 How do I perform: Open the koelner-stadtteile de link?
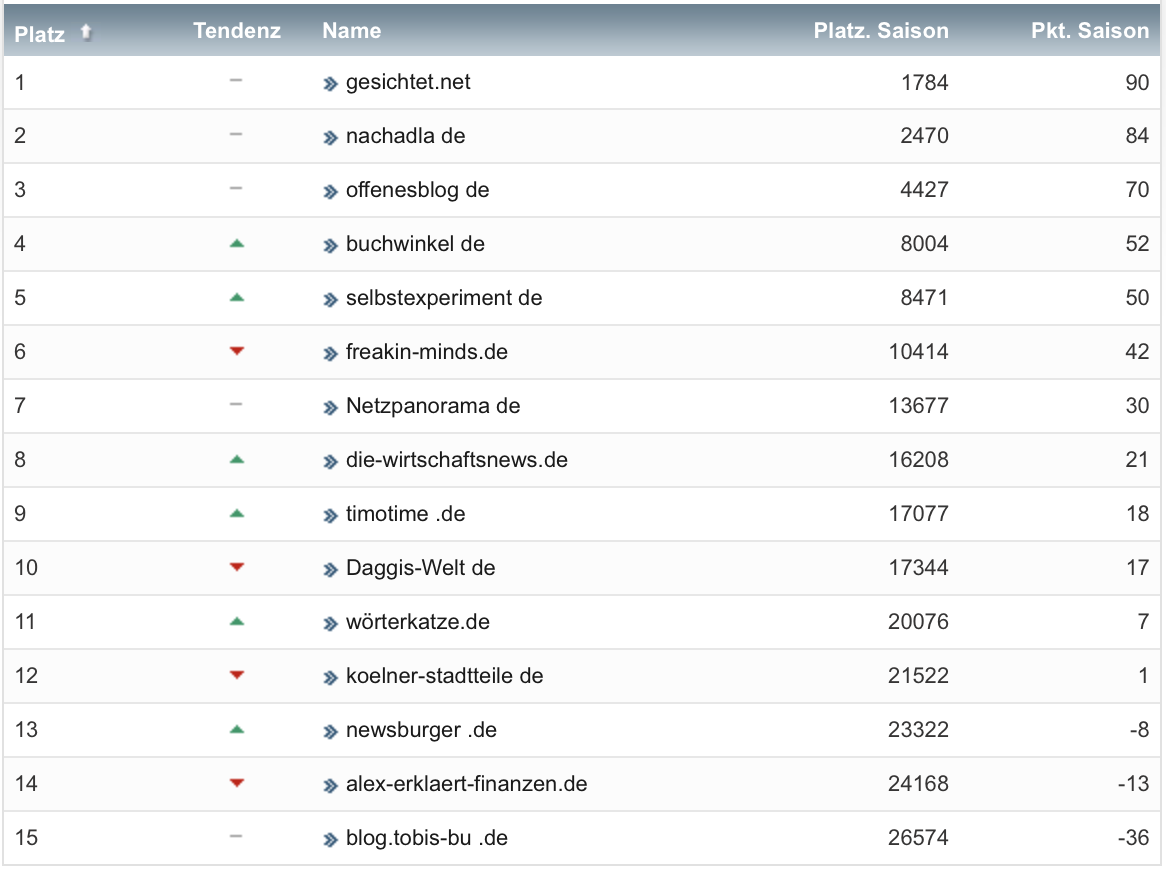[445, 676]
